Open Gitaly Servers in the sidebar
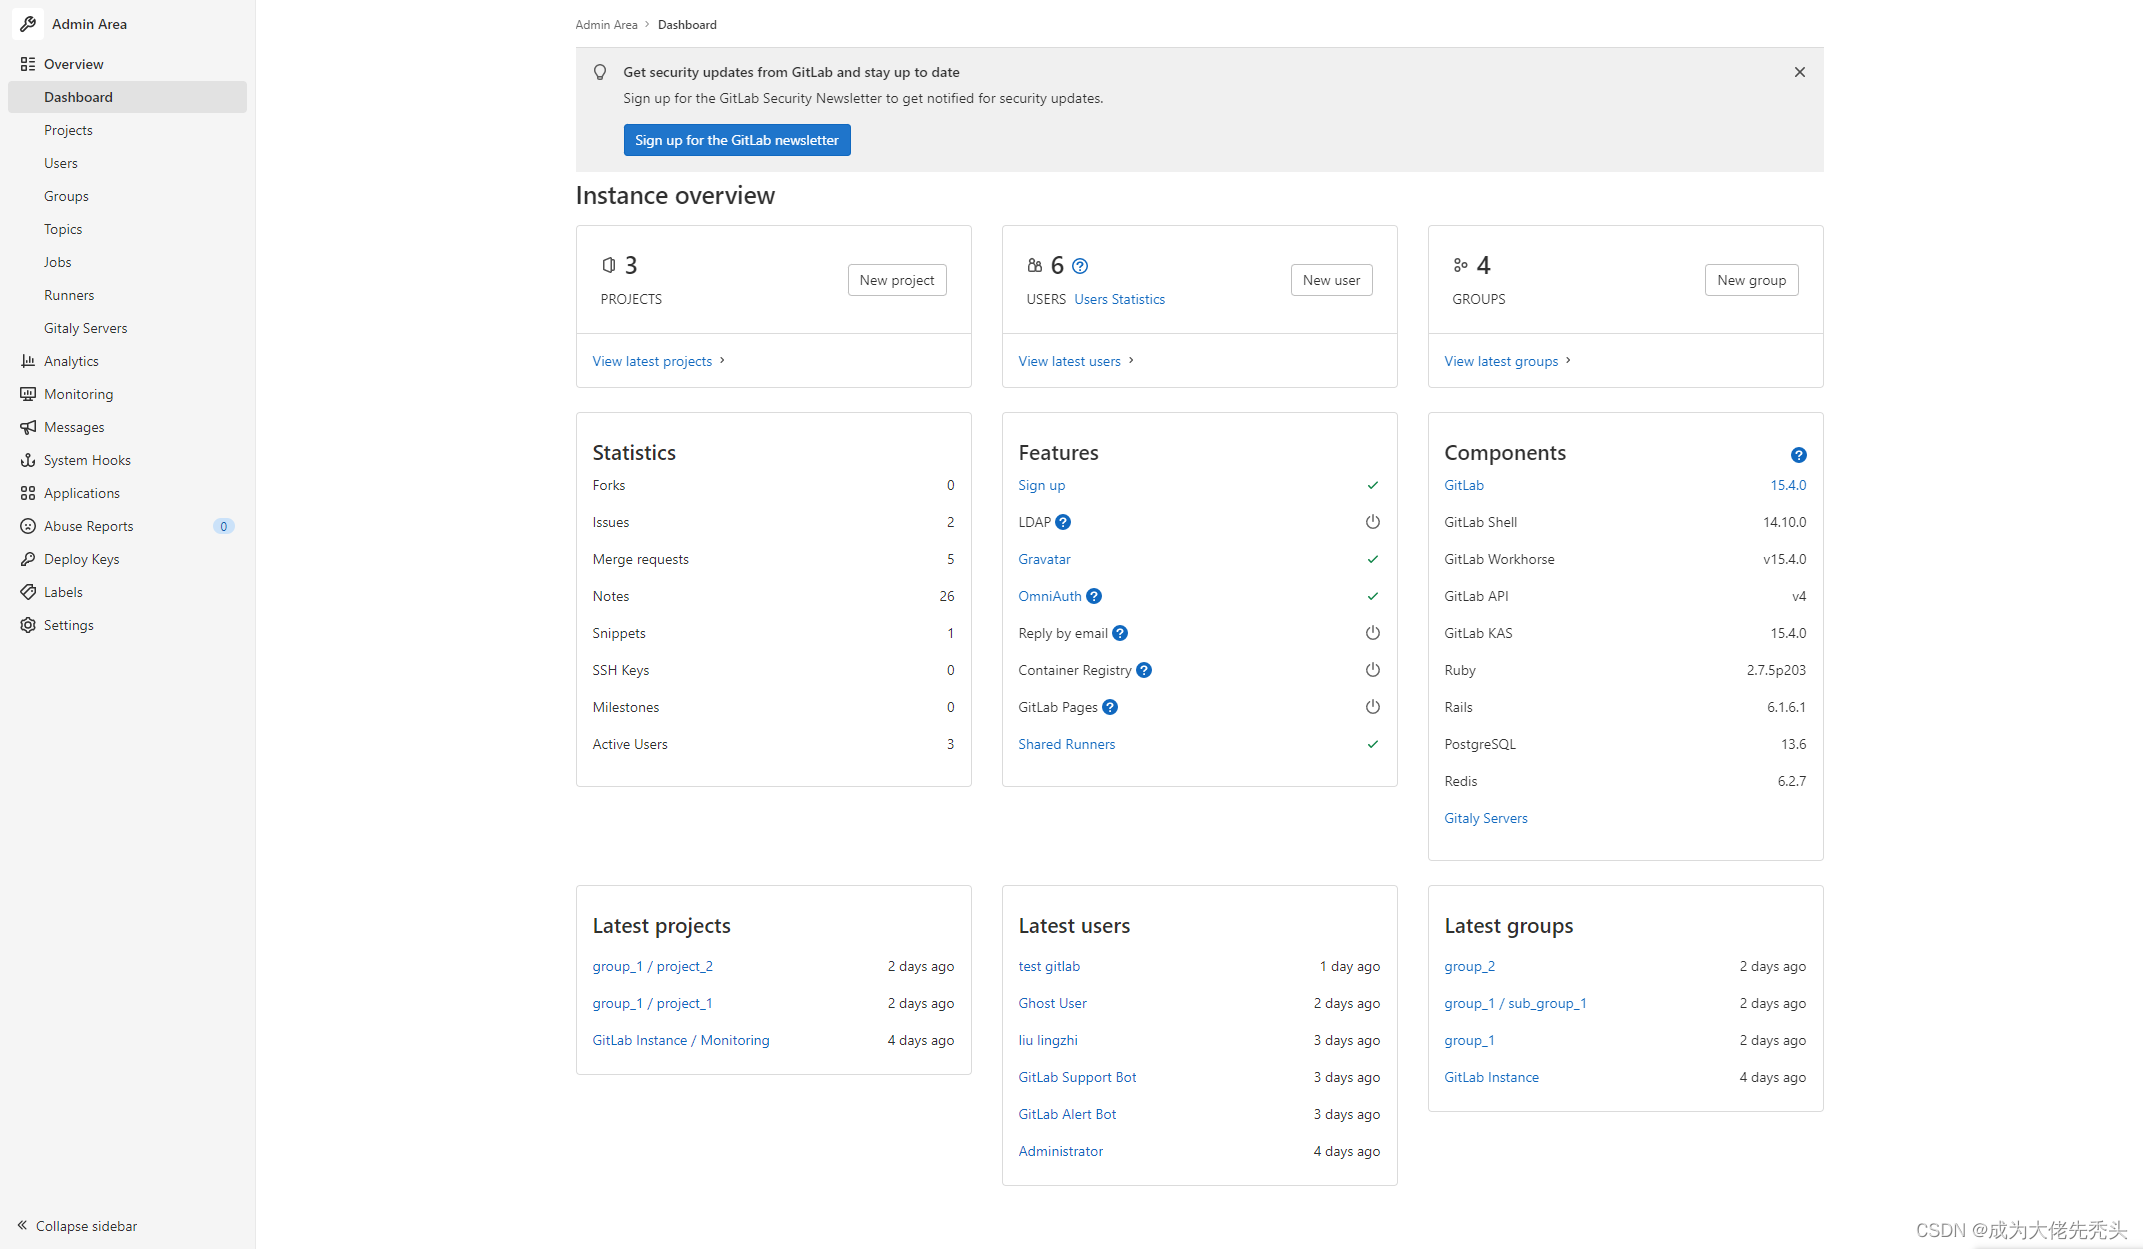 127,328
